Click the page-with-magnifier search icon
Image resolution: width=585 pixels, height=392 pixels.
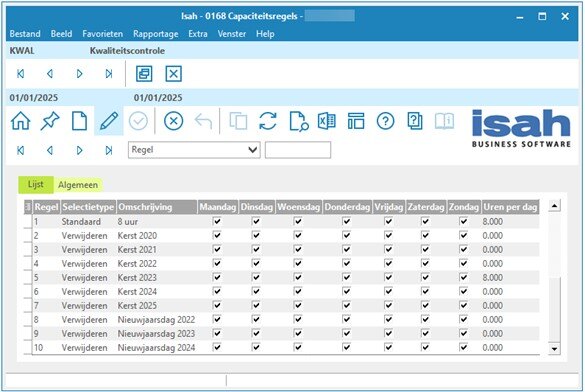[x=298, y=121]
